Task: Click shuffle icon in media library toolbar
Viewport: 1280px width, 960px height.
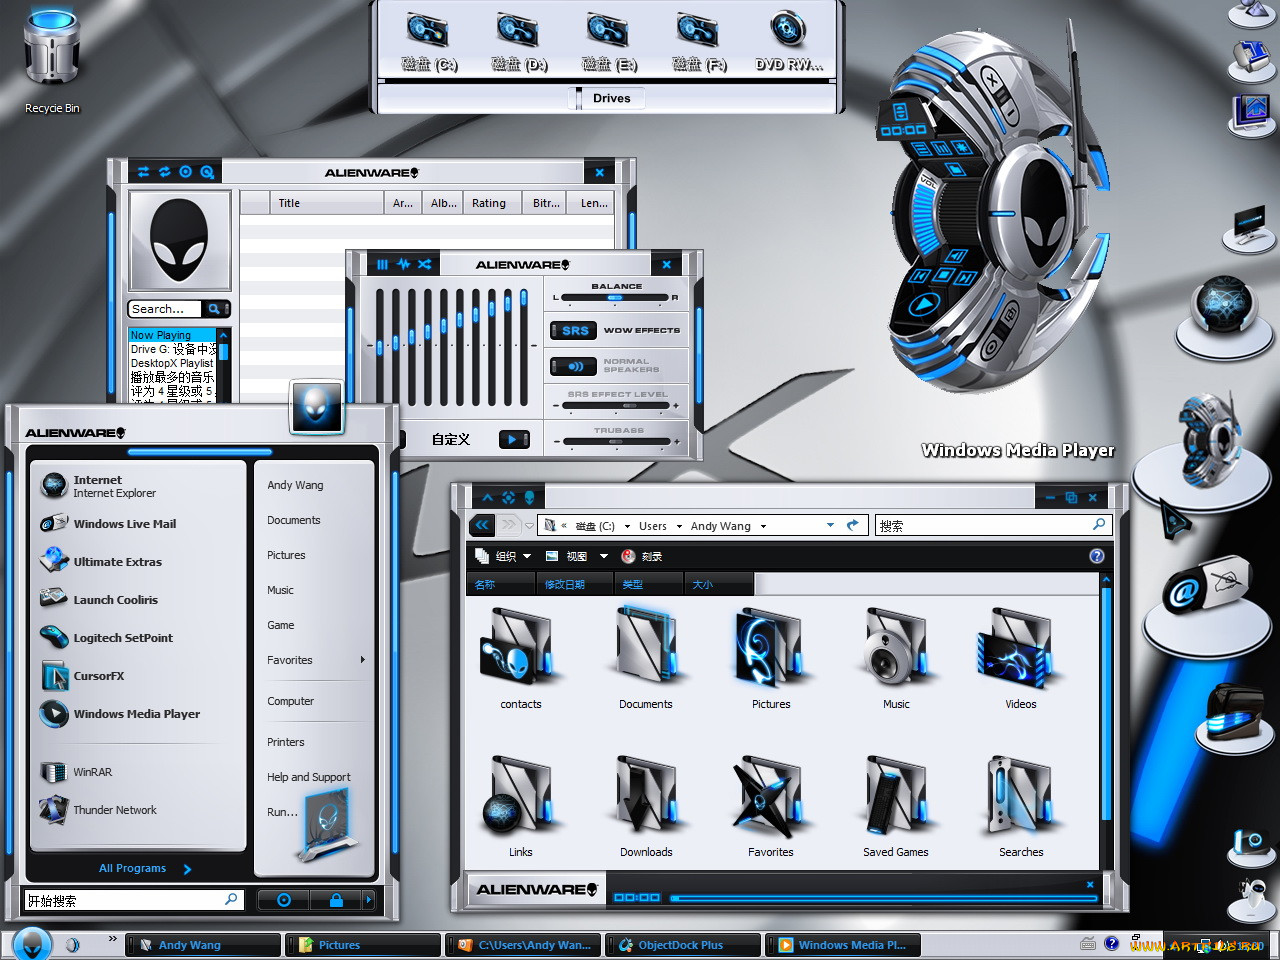Action: tap(143, 172)
